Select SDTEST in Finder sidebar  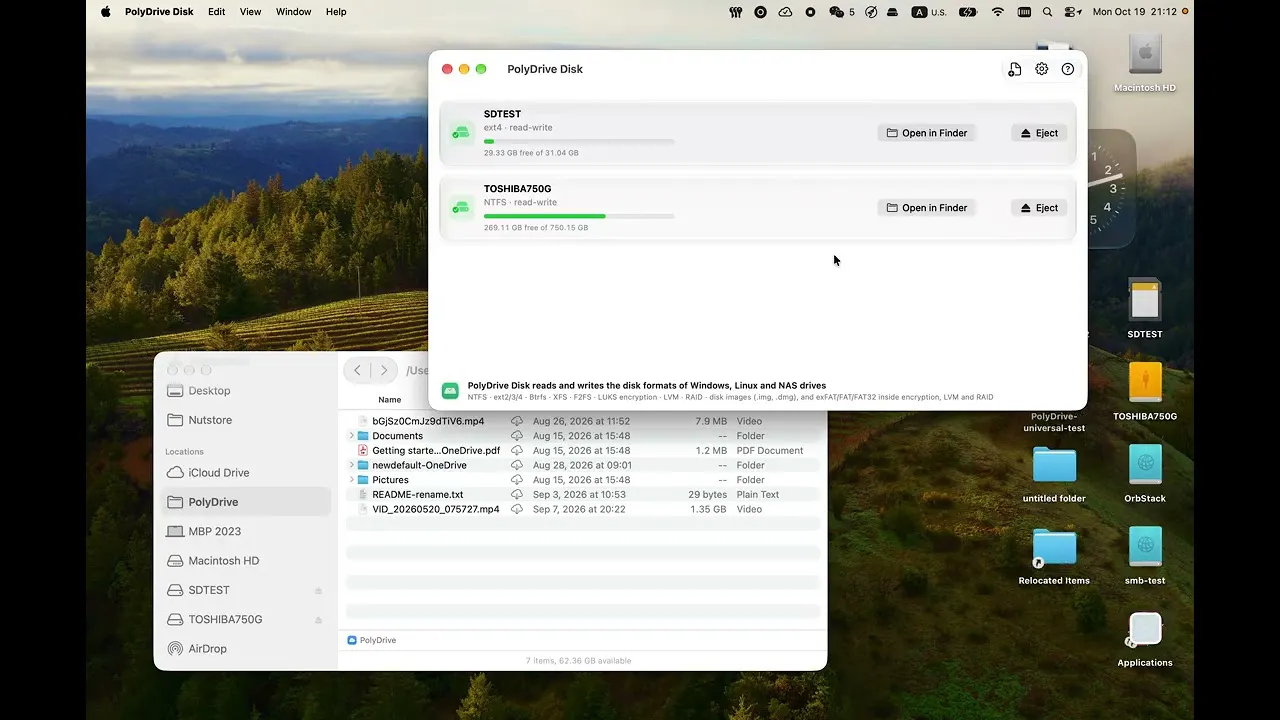pyautogui.click(x=246, y=590)
